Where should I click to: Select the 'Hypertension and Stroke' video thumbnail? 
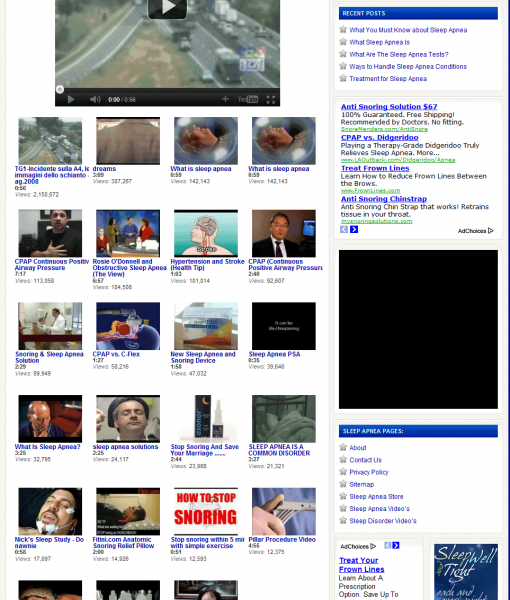click(x=206, y=233)
